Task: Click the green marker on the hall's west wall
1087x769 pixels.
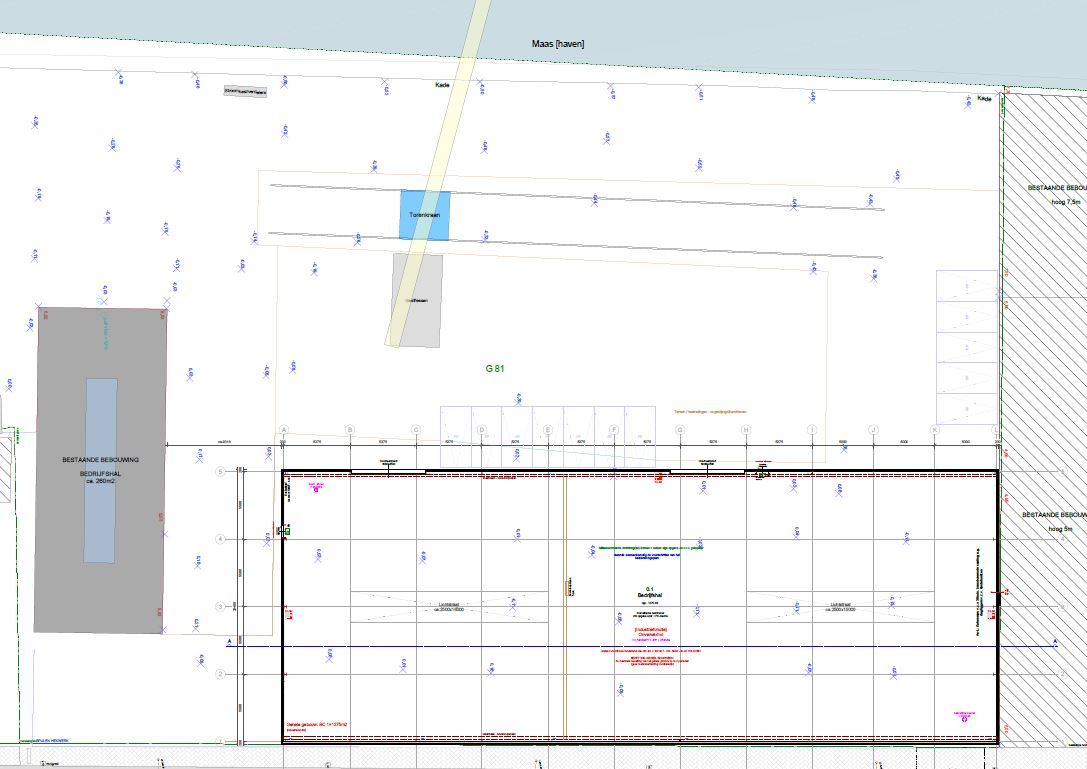Action: [287, 531]
